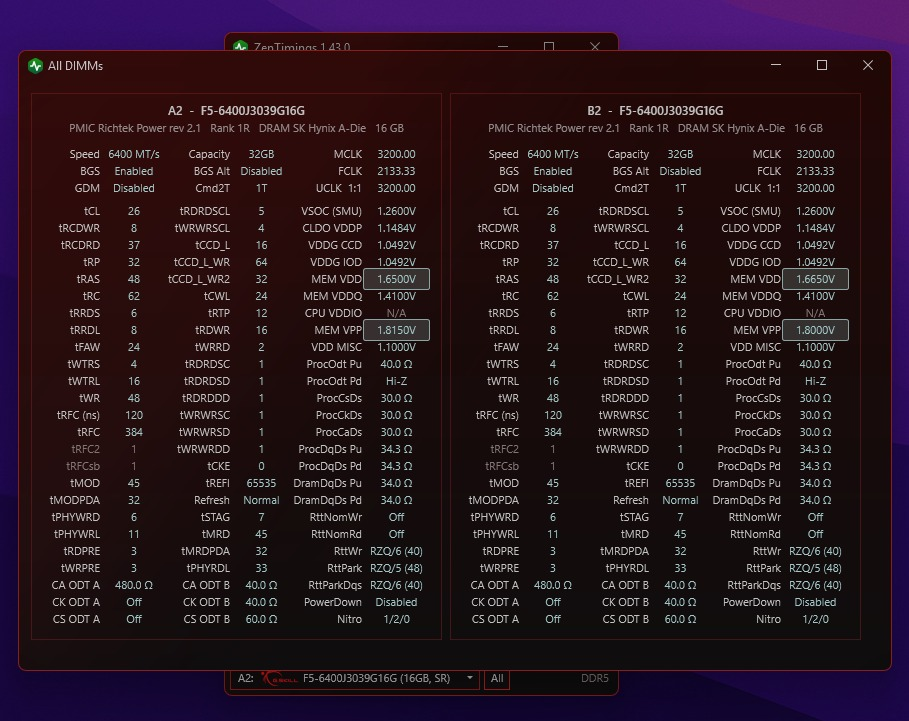Click A2 RttPark value RZQ/5 (48)

click(x=396, y=568)
